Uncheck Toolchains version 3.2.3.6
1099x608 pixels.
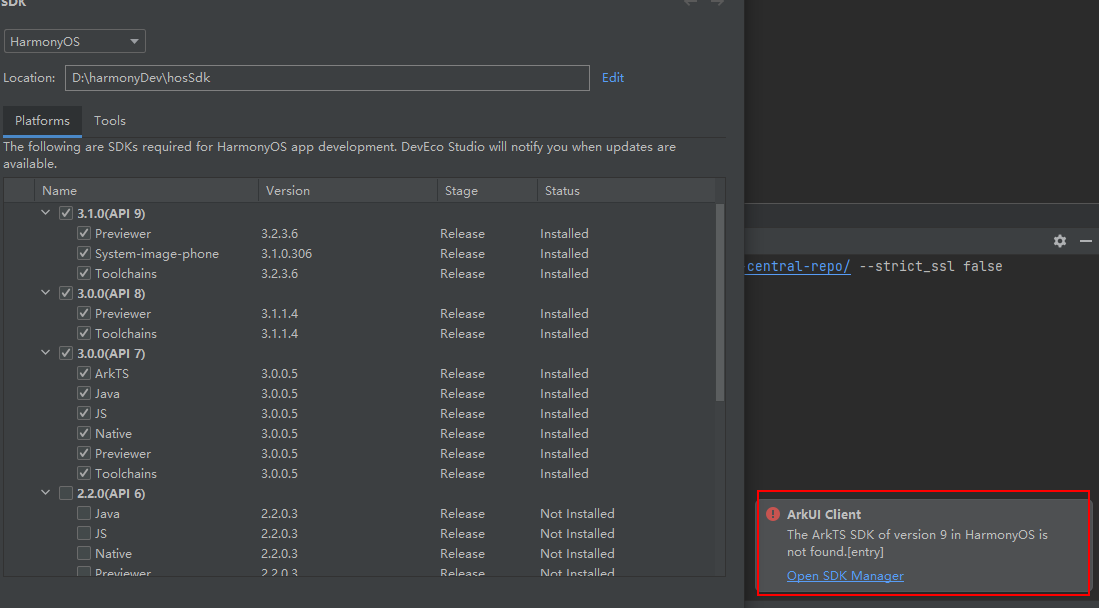[84, 273]
